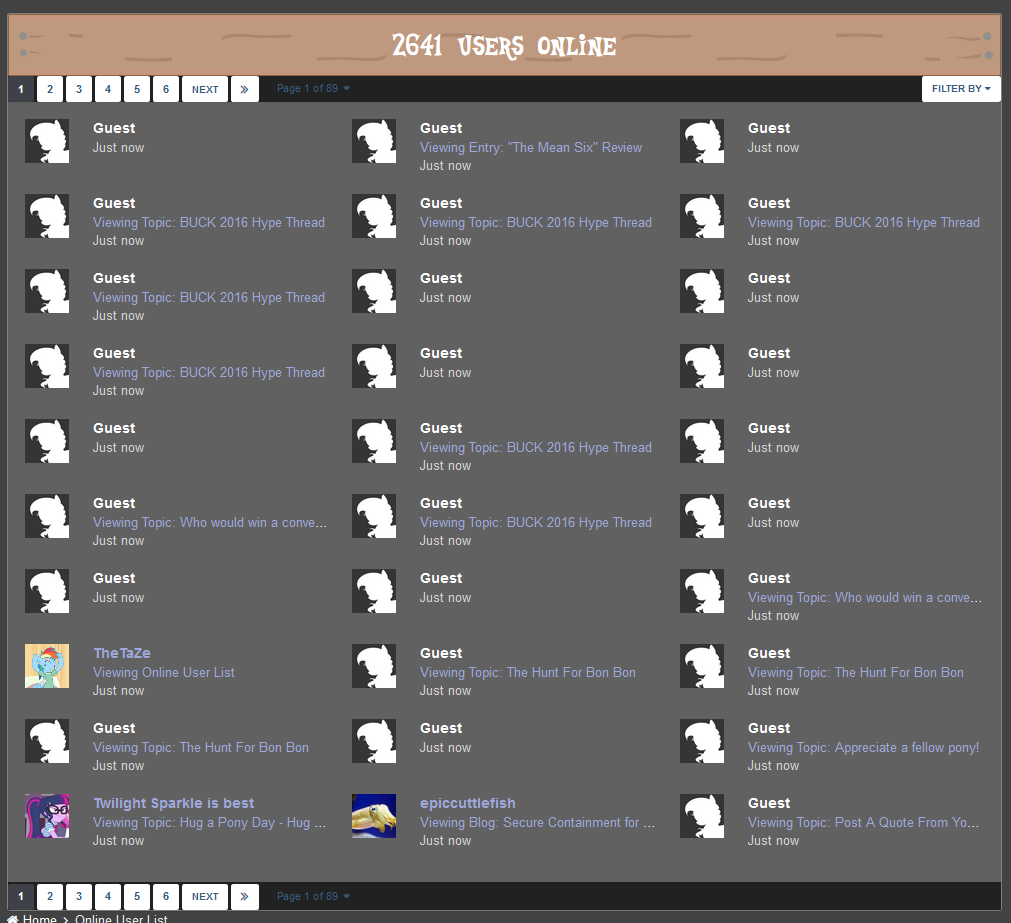Open Twilight Sparkle is best's avatar picture
The width and height of the screenshot is (1011, 923).
tap(47, 816)
